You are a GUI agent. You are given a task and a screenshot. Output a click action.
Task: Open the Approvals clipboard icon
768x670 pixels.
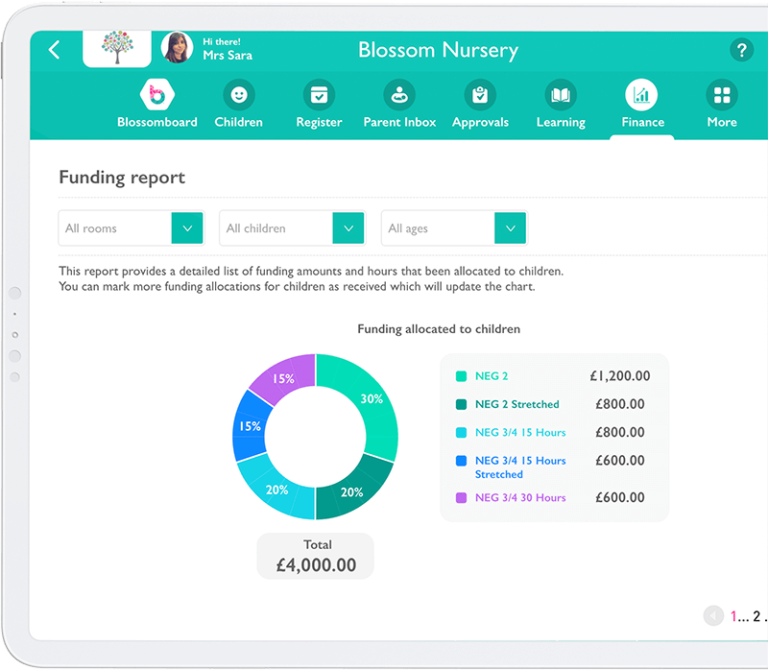480,96
